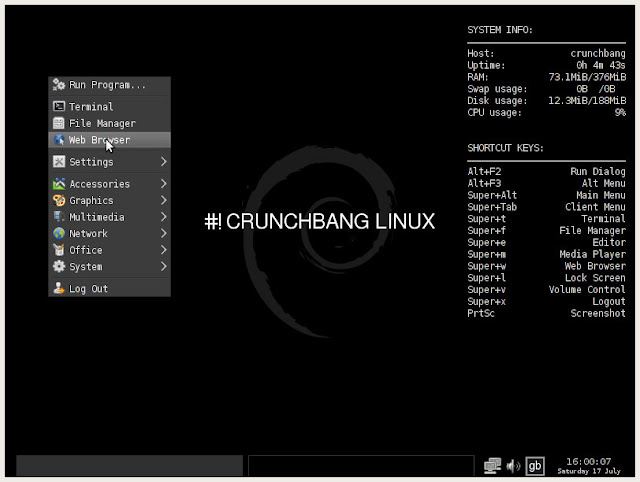The width and height of the screenshot is (640, 482).
Task: Select Log Out menu entry
Action: point(109,289)
